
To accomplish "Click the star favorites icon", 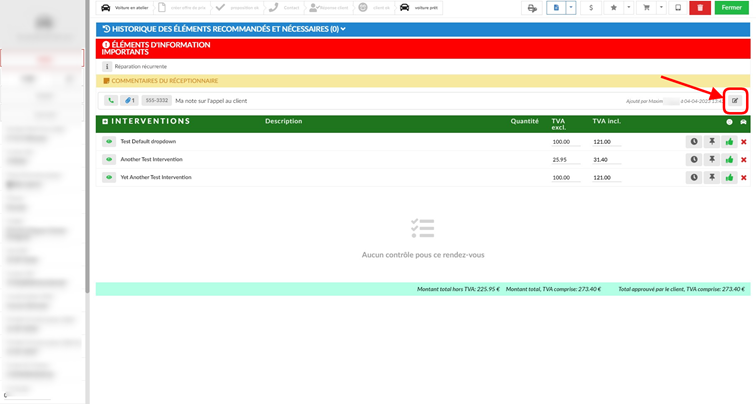I will (613, 8).
